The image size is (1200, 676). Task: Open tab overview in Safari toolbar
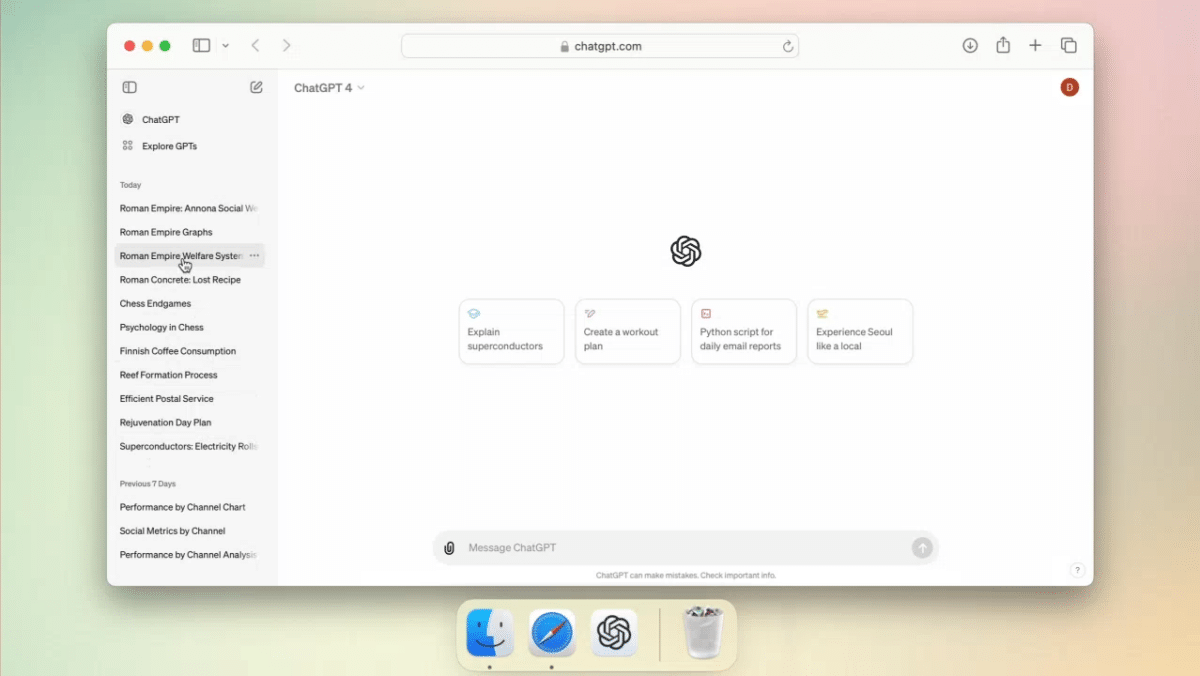(1068, 45)
